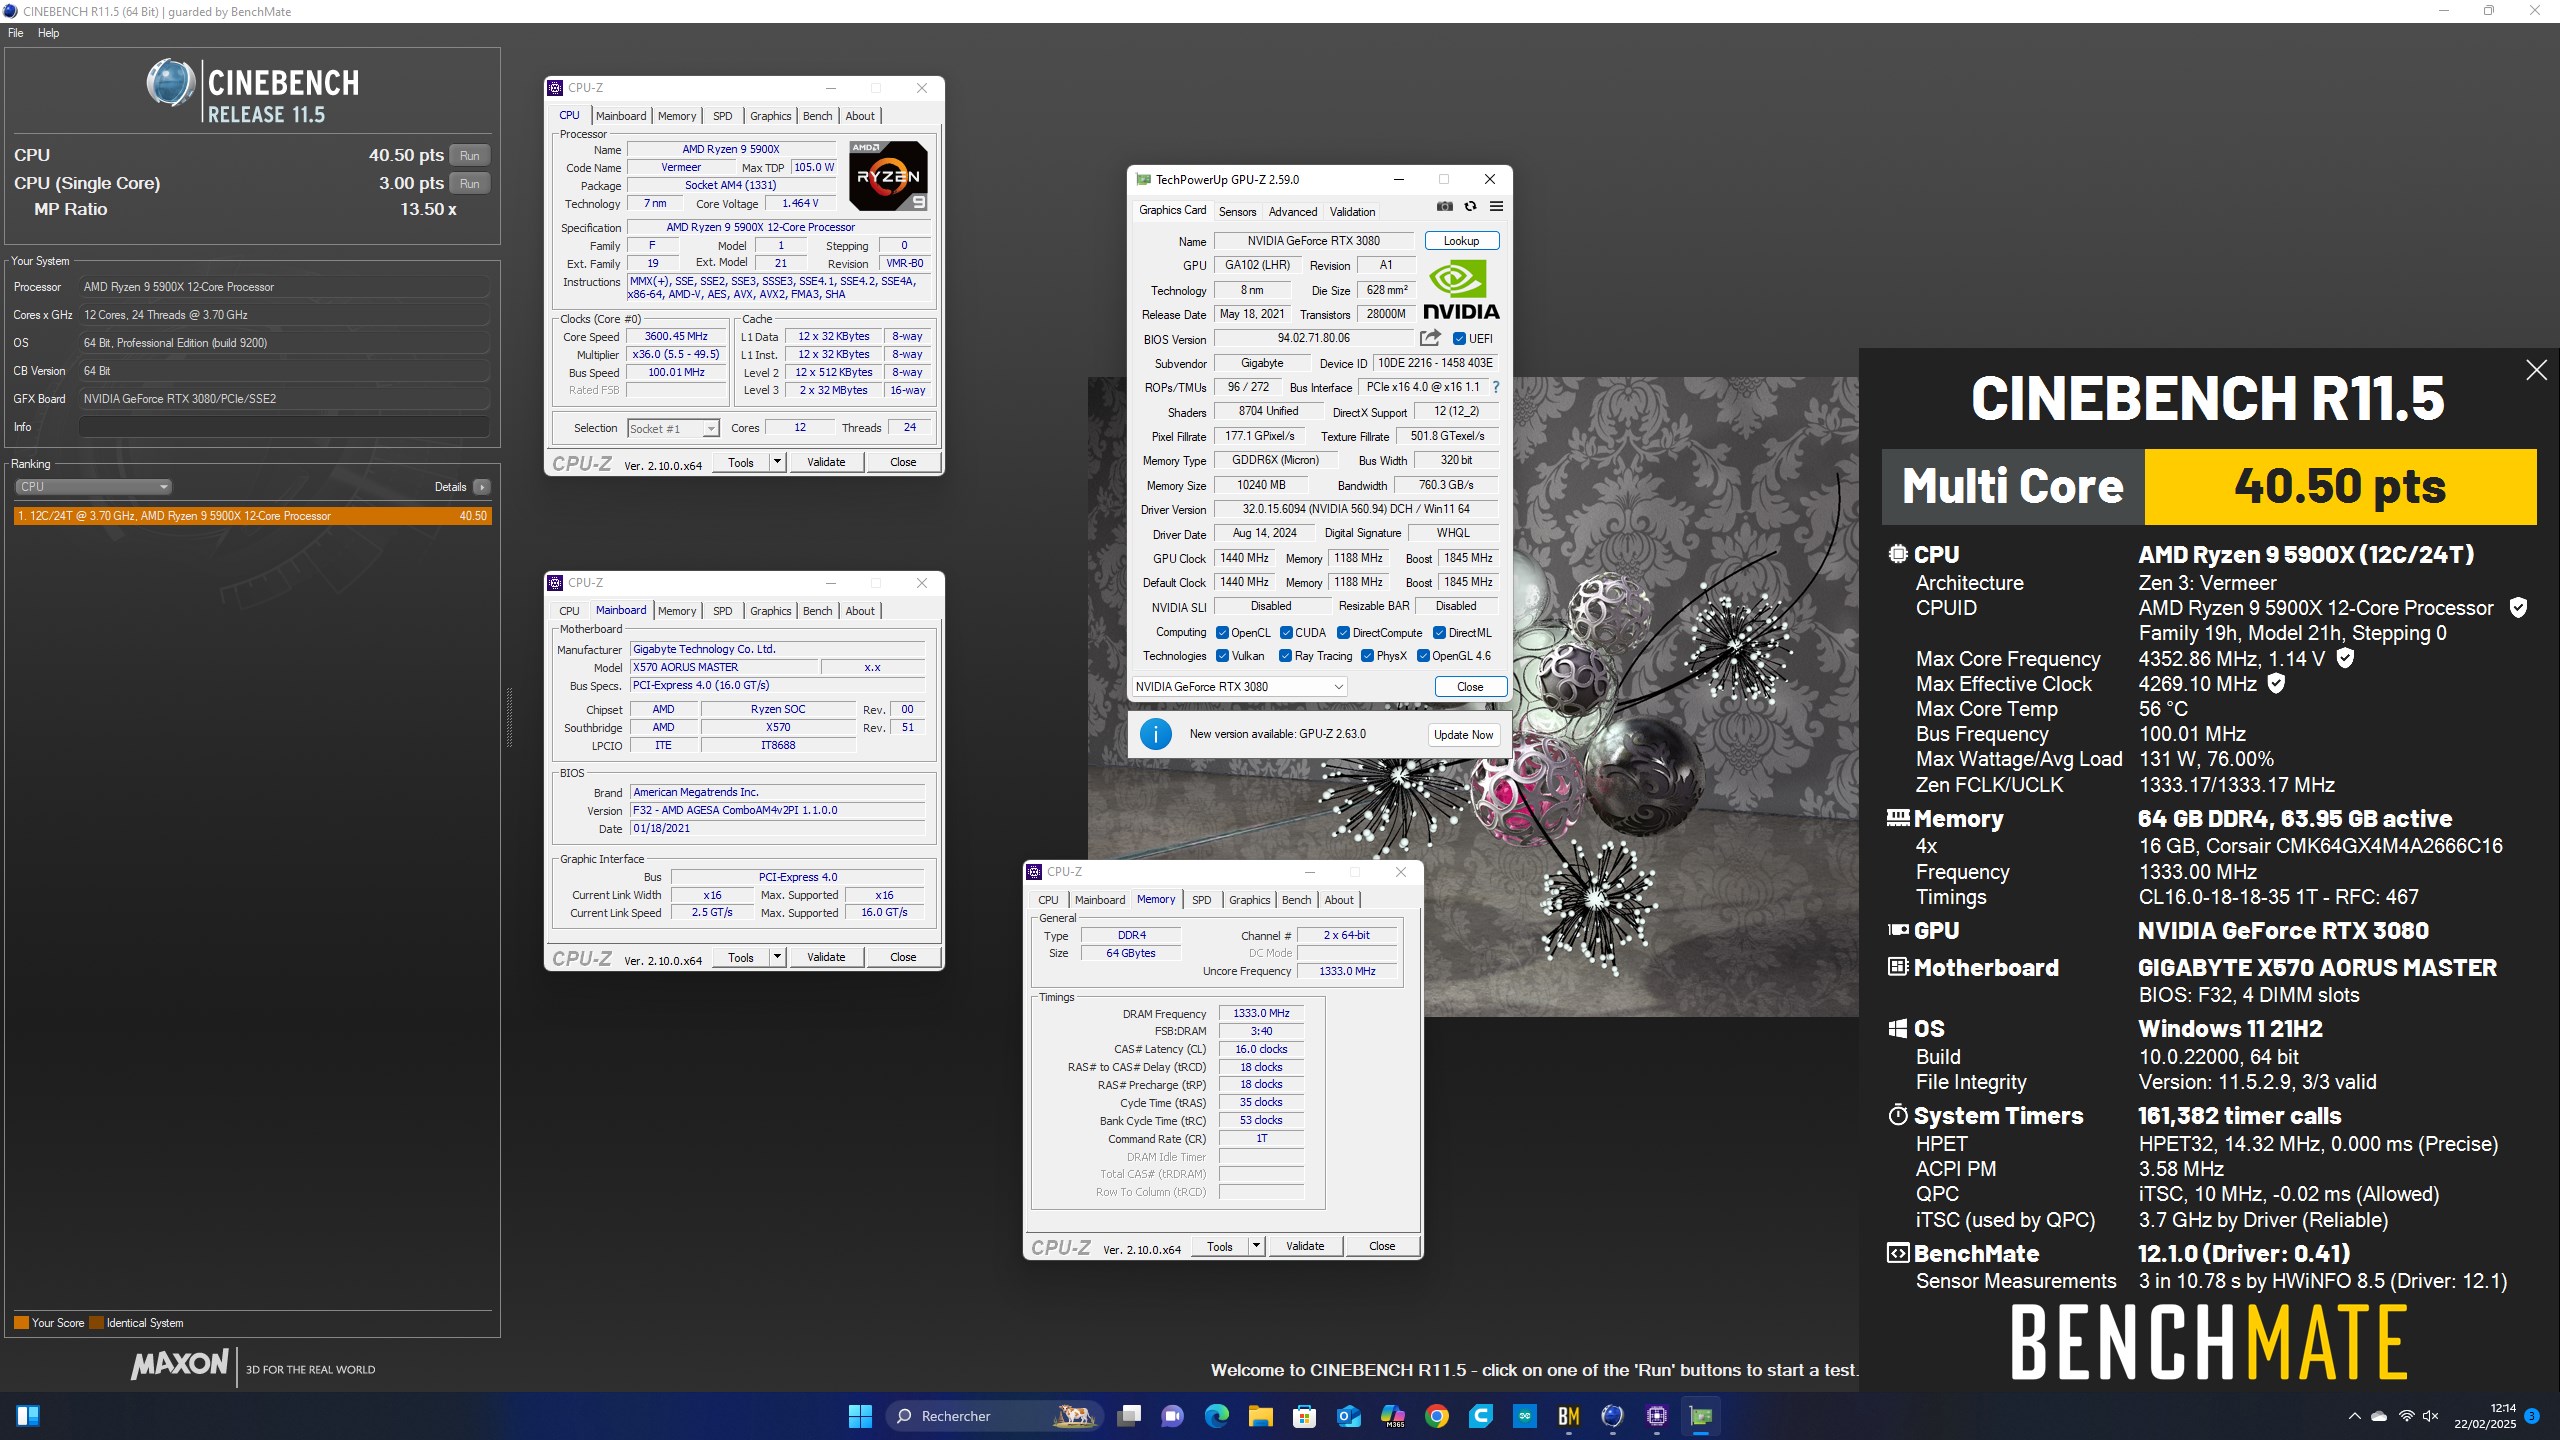Click the GPU-Z refresh icon
2560x1440 pixels.
tap(1470, 207)
